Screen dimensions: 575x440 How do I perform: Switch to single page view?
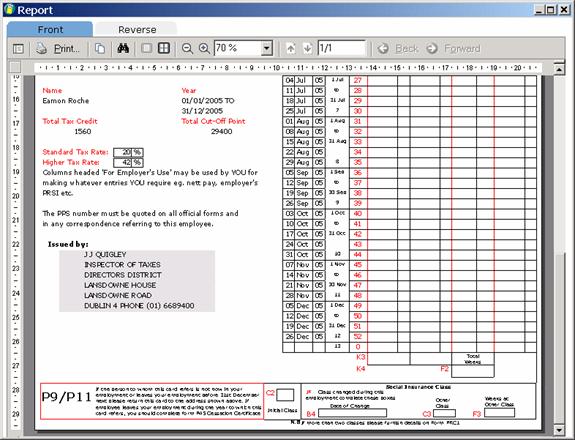(x=147, y=48)
